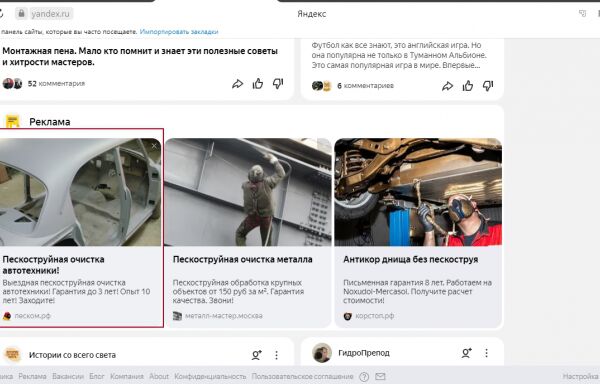
Task: Click the Яндекс tab title
Action: pyautogui.click(x=311, y=14)
